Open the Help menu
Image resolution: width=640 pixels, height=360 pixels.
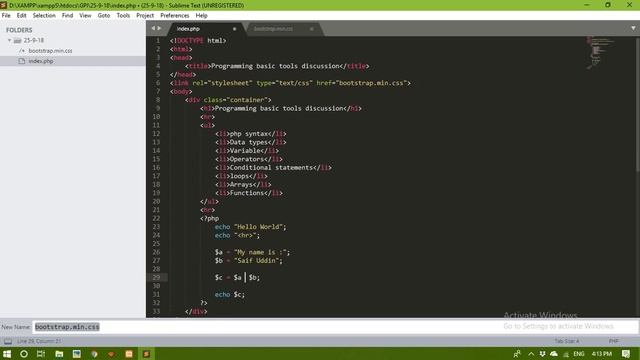[x=201, y=16]
